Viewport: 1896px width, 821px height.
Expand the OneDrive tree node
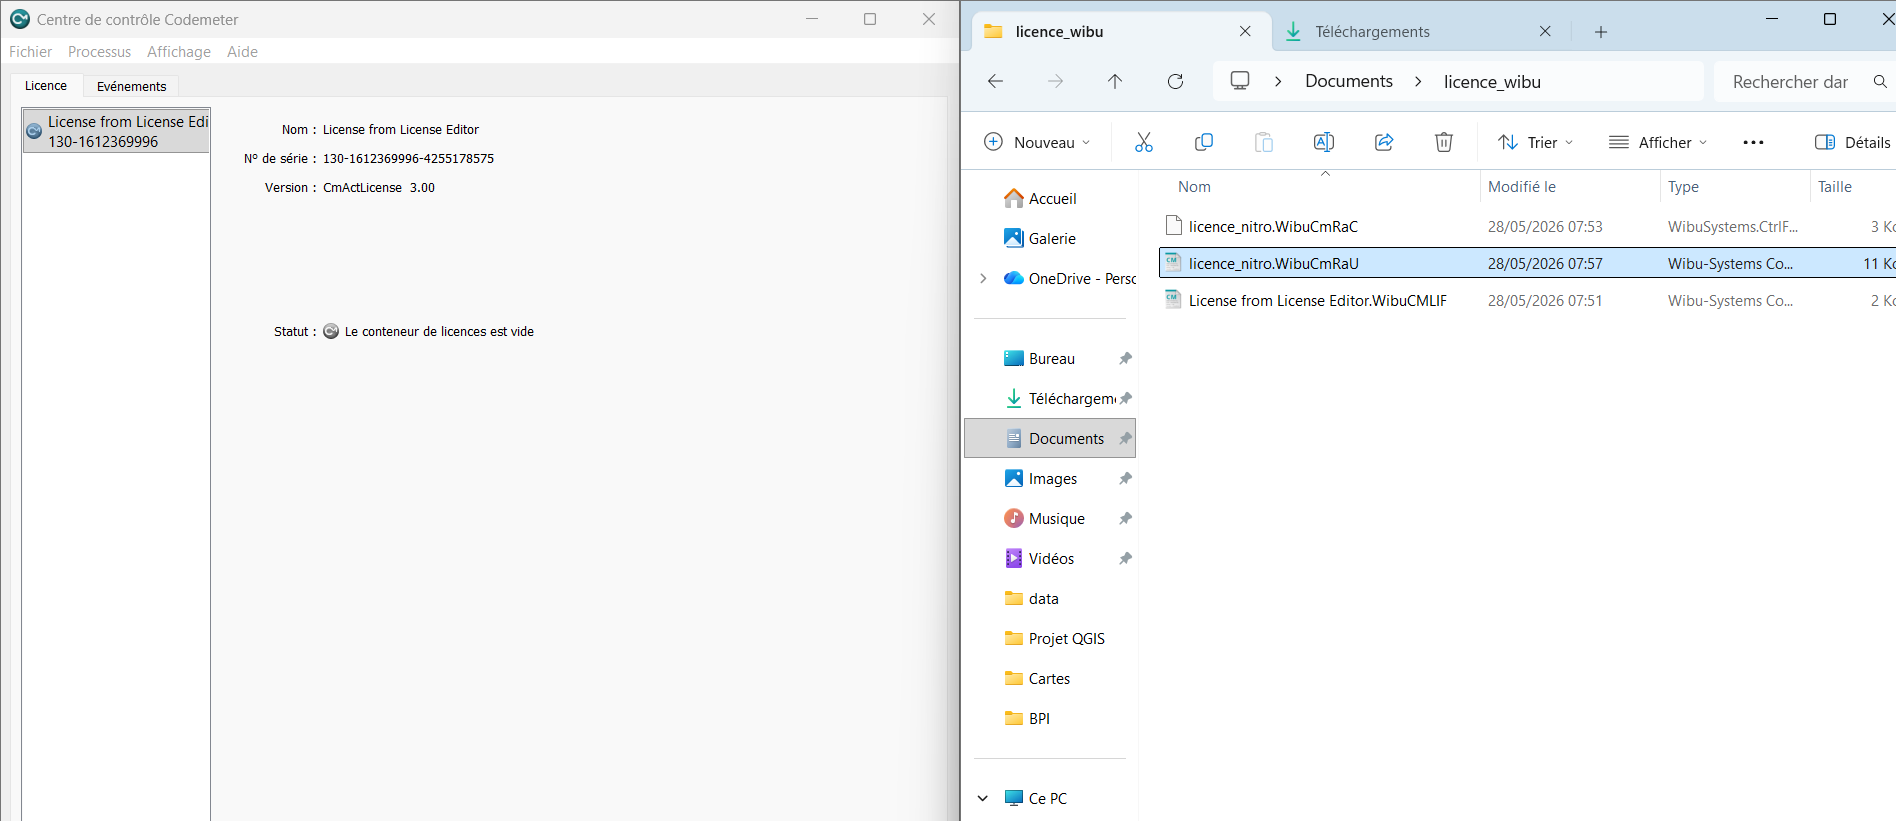[983, 278]
